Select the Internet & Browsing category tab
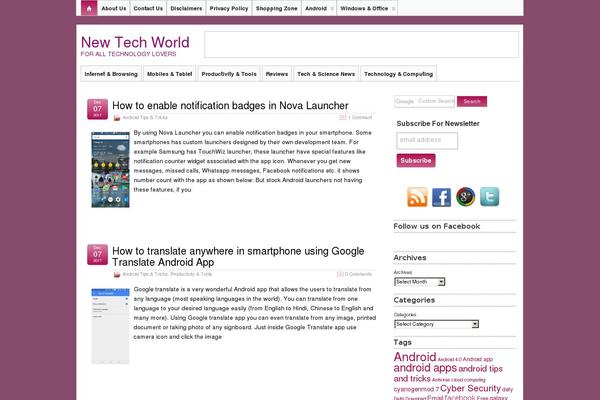This screenshot has width=600, height=400. 111,74
